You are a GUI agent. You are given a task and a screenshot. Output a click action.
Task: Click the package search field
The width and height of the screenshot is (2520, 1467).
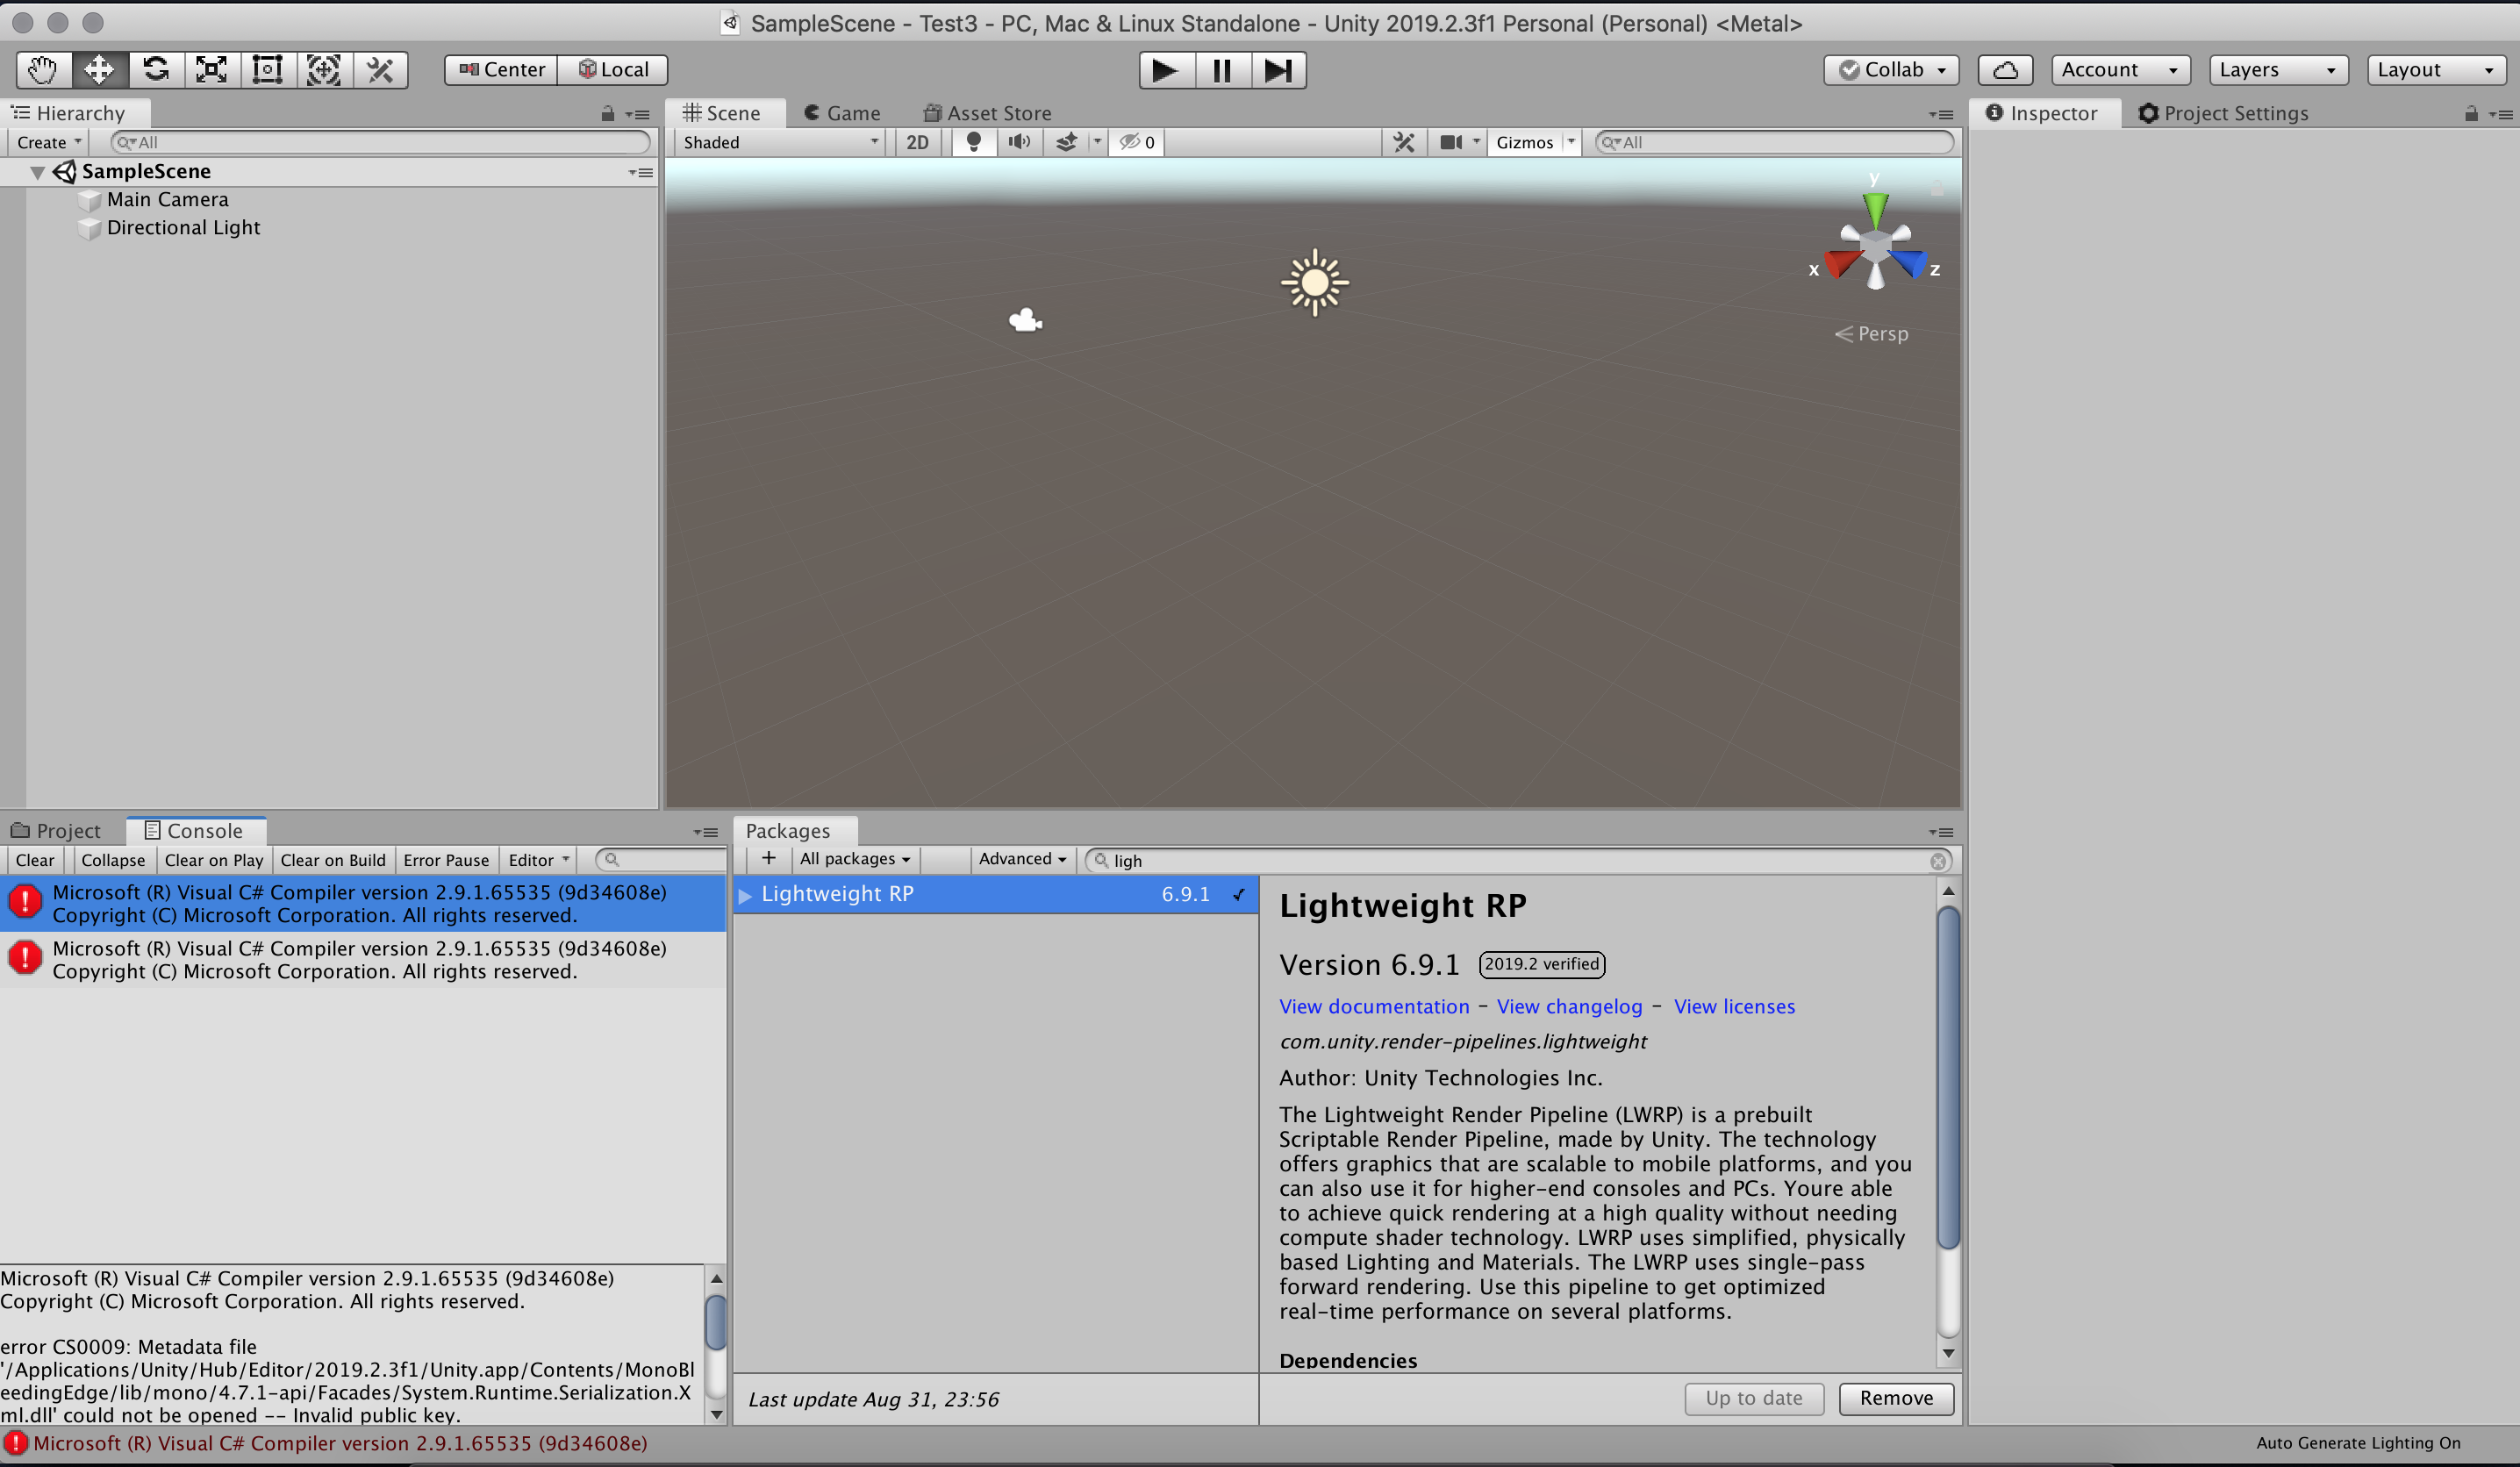coord(1500,860)
